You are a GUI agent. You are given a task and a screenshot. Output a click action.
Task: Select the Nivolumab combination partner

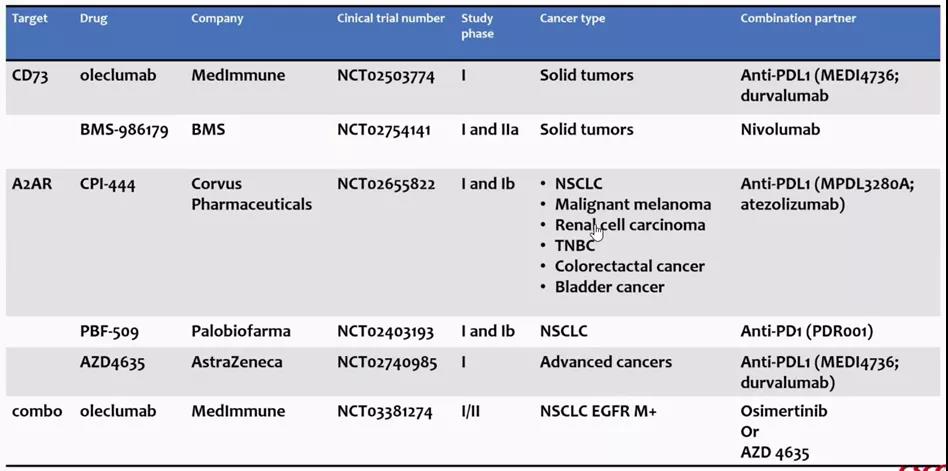click(x=780, y=130)
